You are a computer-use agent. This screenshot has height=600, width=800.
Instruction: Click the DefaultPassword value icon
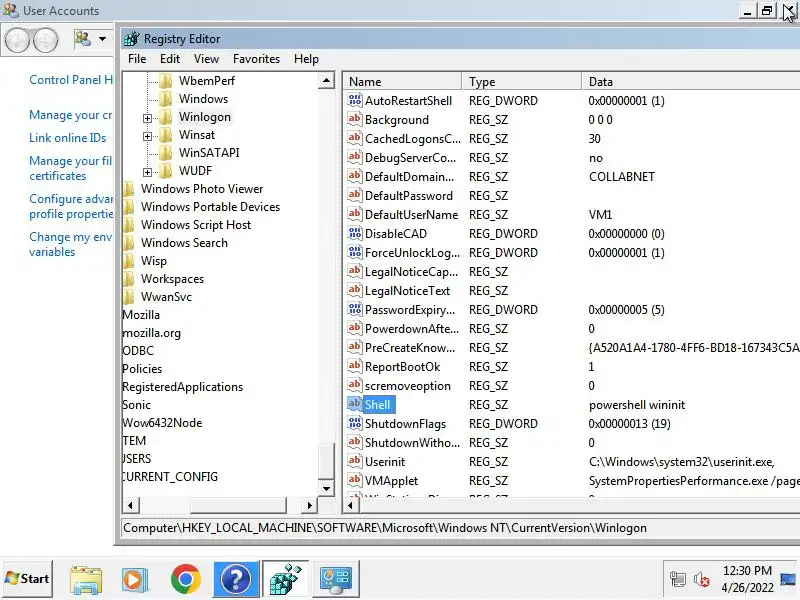click(x=355, y=195)
